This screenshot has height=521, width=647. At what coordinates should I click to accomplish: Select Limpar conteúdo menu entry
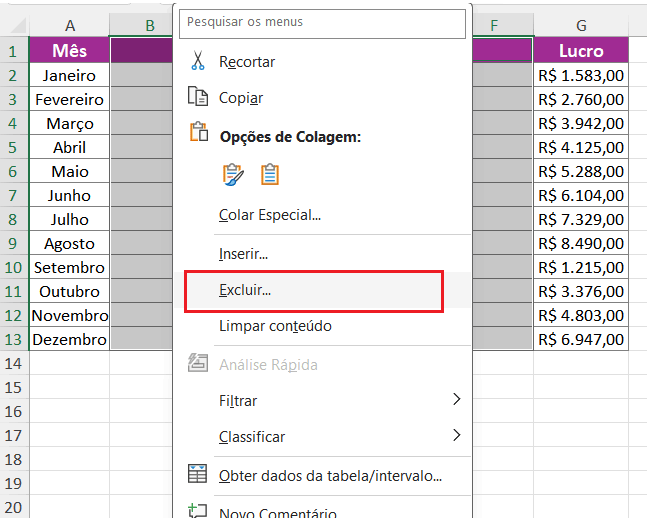pos(275,326)
